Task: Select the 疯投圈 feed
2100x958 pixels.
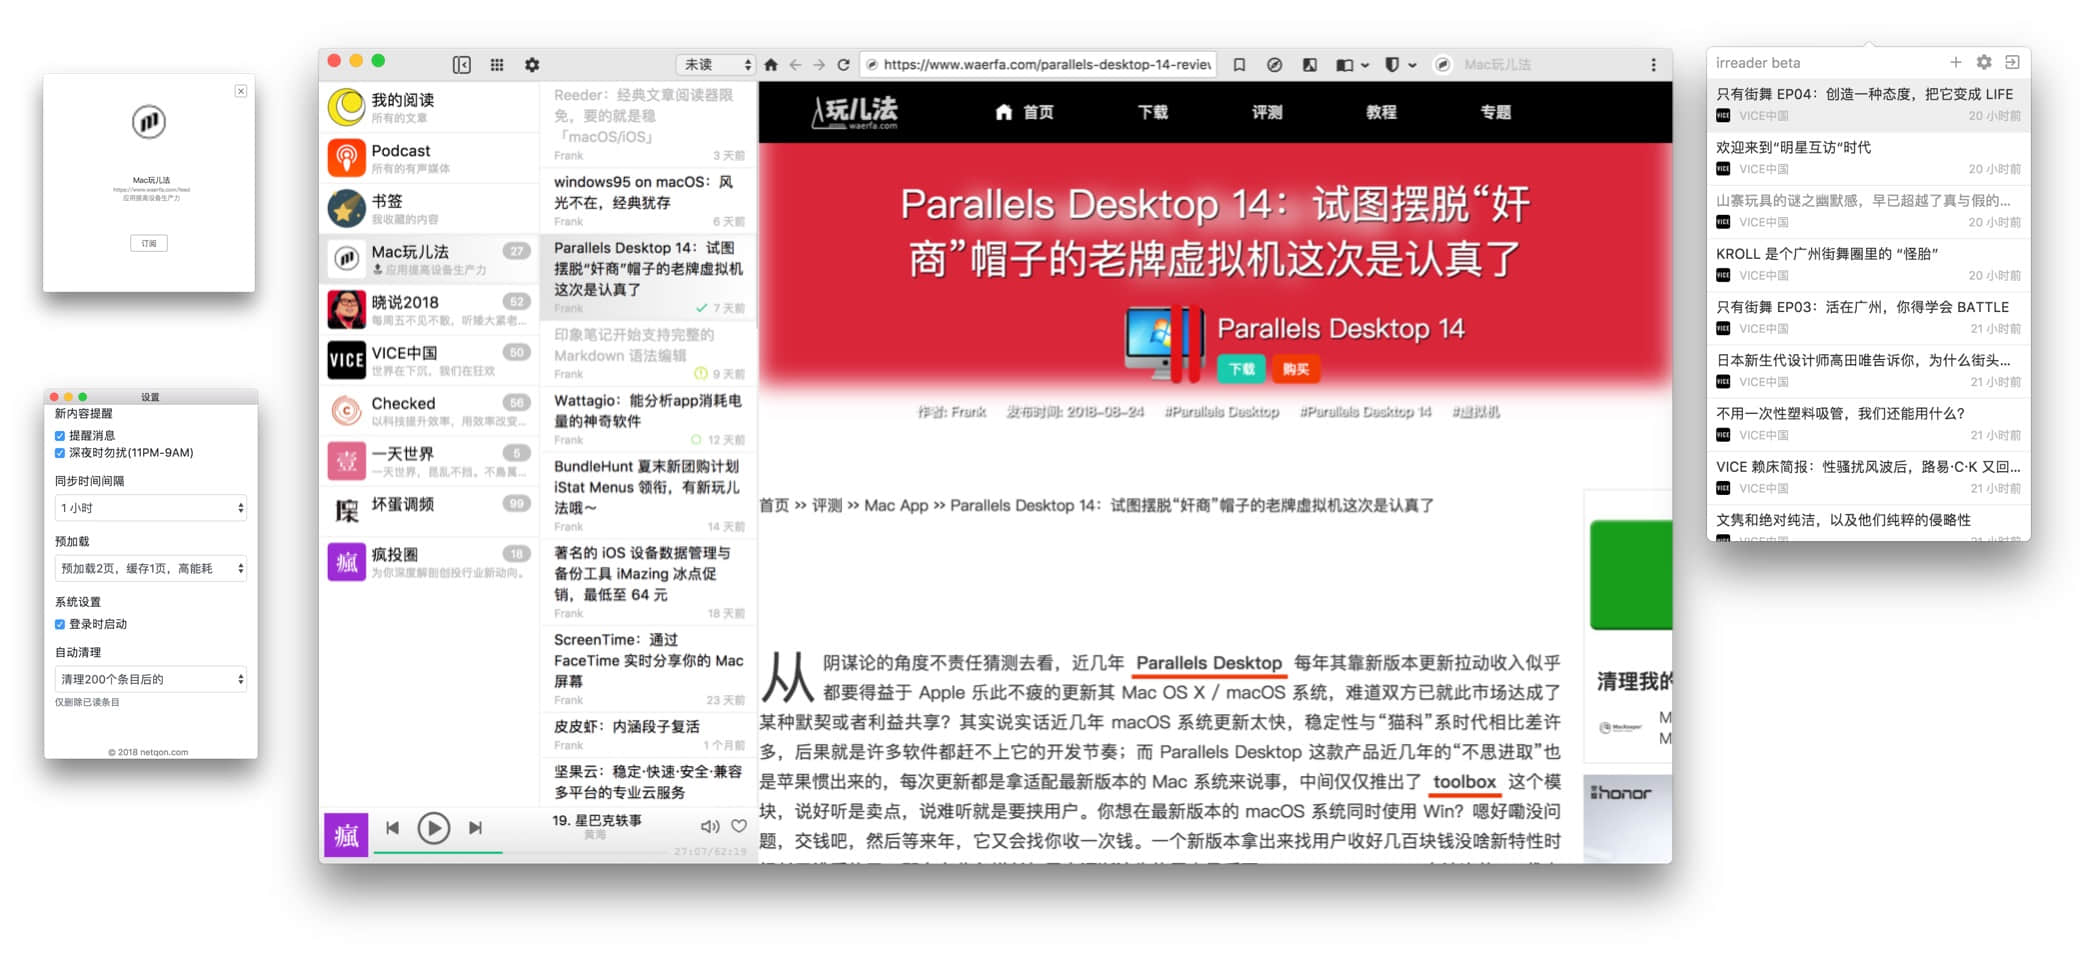Action: (429, 562)
